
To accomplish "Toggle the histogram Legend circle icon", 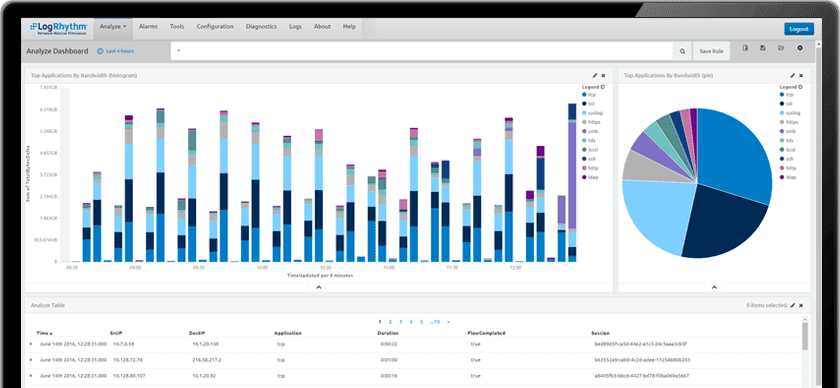I will point(603,86).
